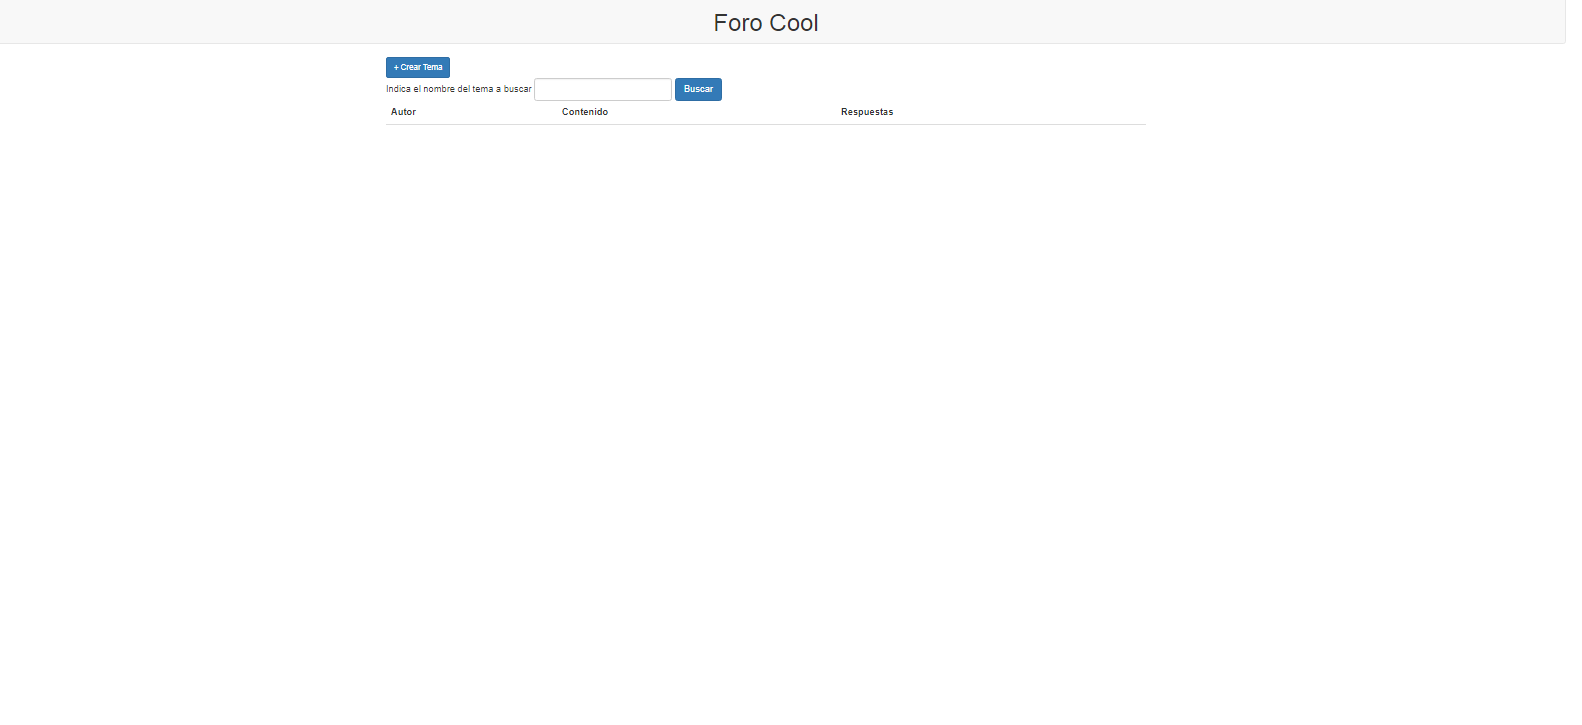Click the Autor heading in the table
Viewport: 1582px width, 725px height.
point(403,112)
